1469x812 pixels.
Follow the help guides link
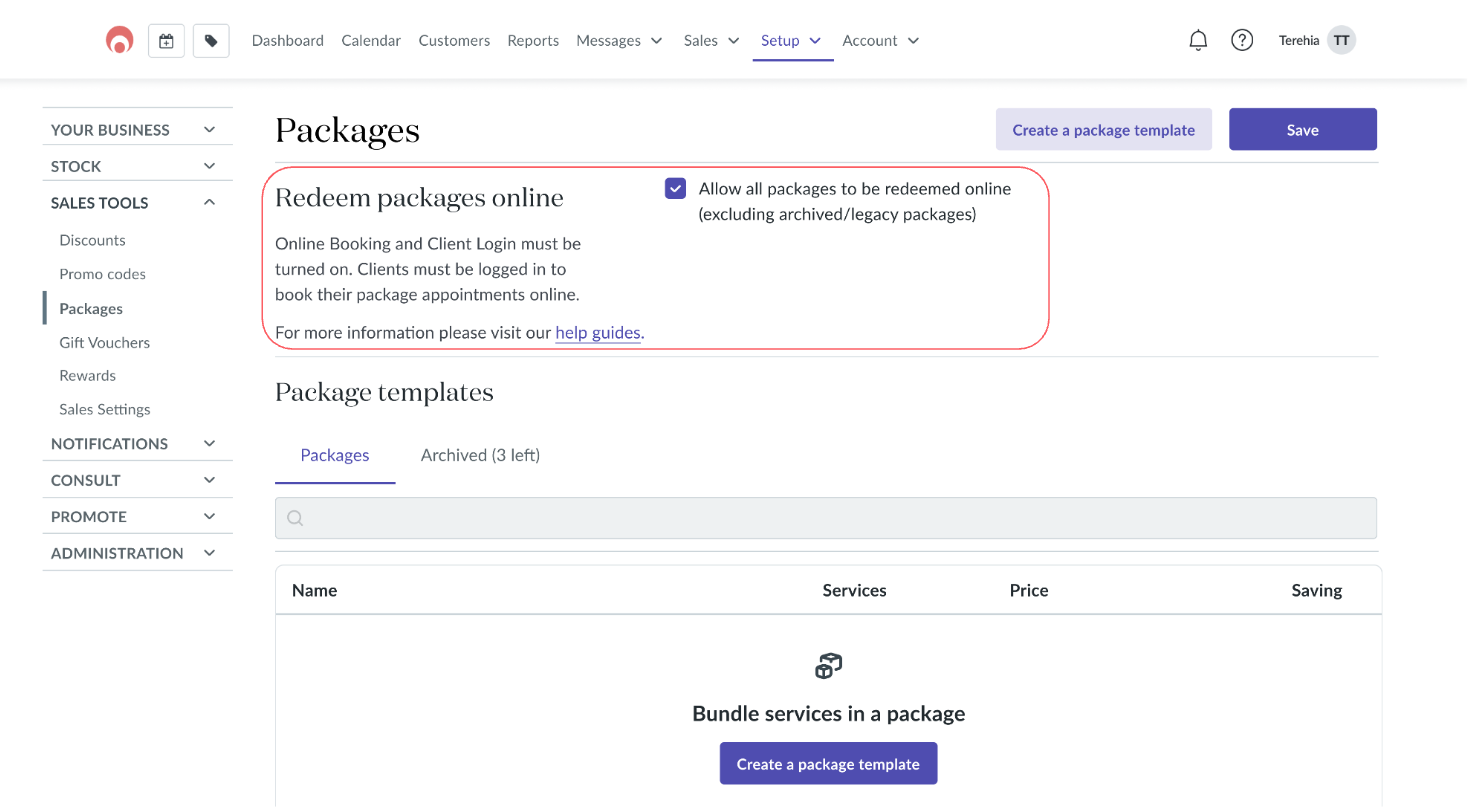pos(597,333)
